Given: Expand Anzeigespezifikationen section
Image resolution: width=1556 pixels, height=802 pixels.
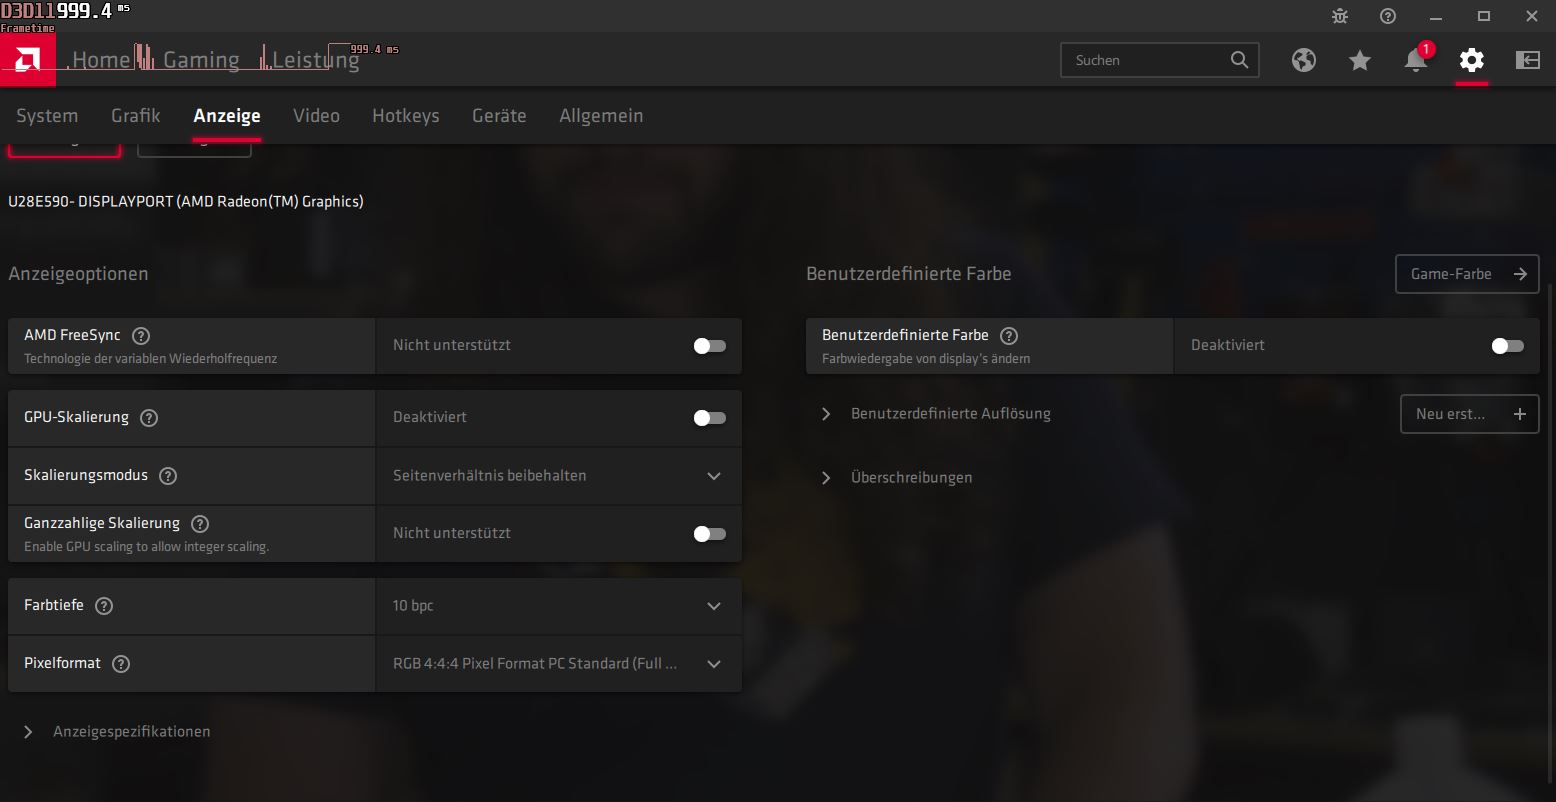Looking at the screenshot, I should [x=118, y=732].
